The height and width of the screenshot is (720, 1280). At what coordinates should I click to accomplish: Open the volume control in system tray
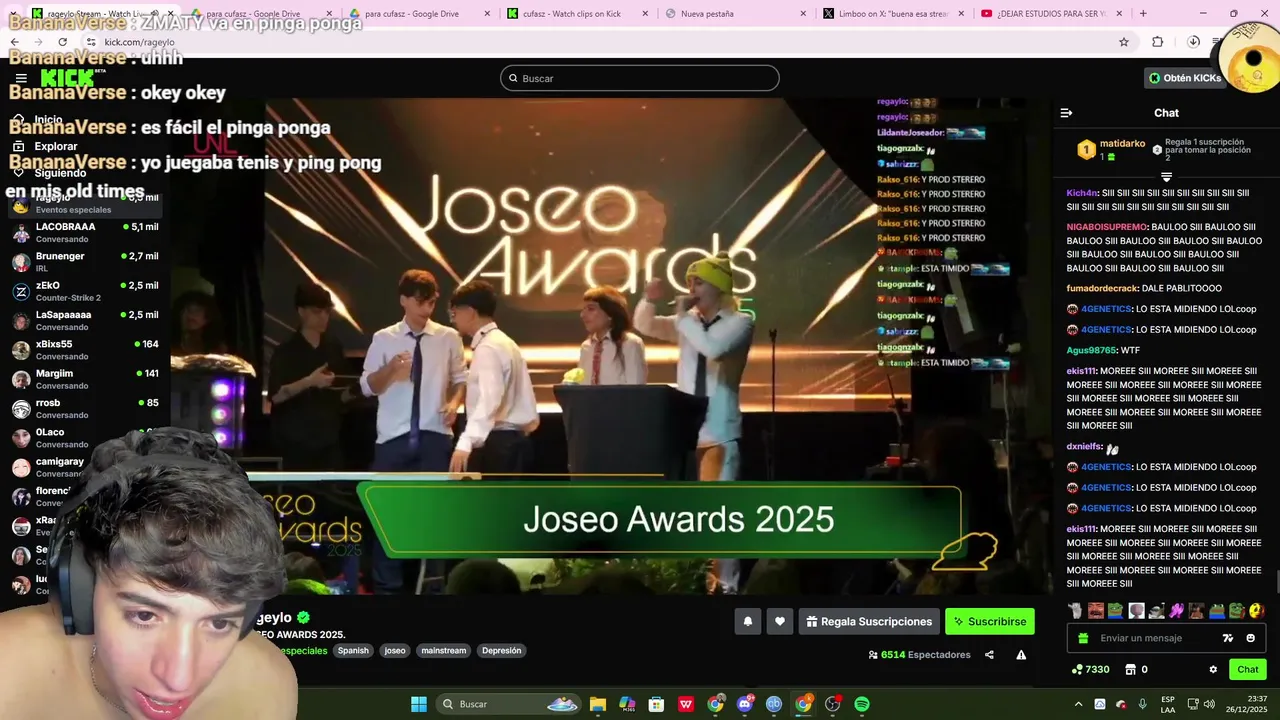(1208, 704)
